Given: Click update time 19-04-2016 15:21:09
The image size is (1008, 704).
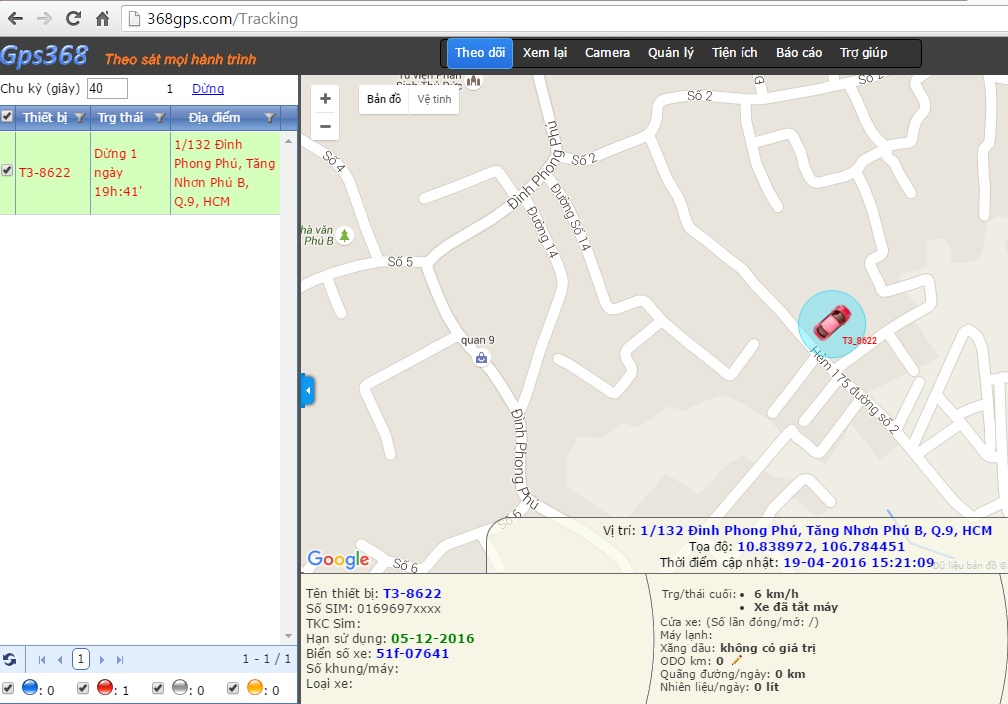Looking at the screenshot, I should (x=858, y=563).
